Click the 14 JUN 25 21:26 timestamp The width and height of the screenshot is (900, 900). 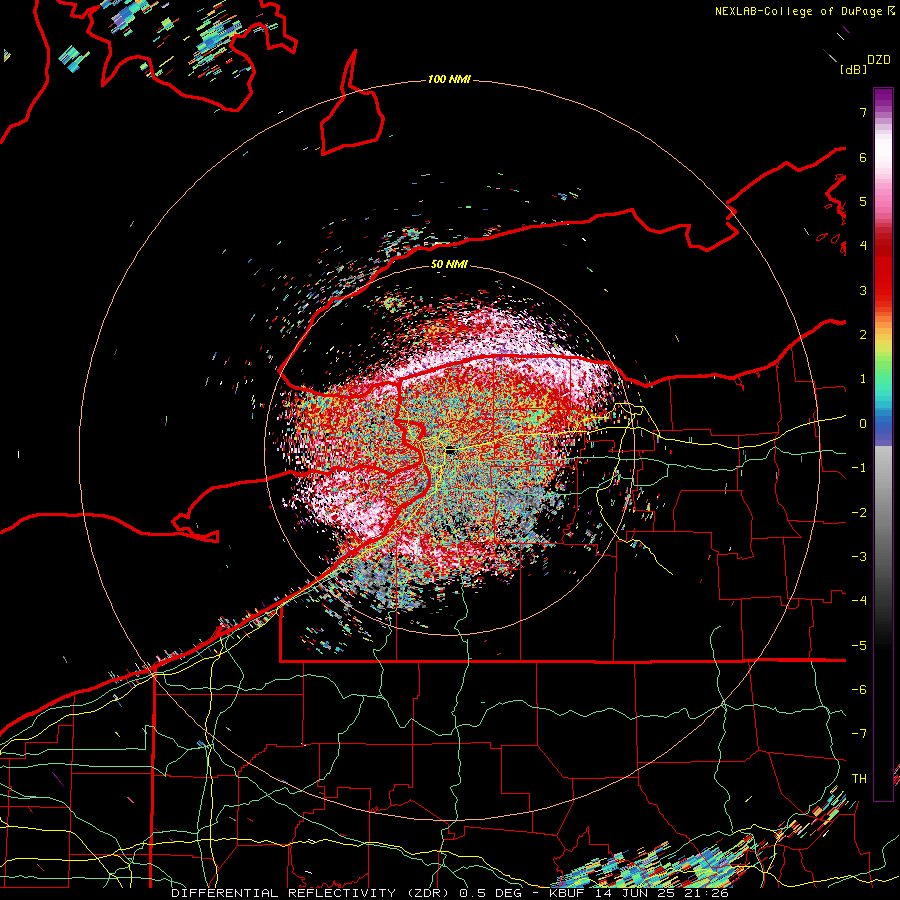coord(662,893)
